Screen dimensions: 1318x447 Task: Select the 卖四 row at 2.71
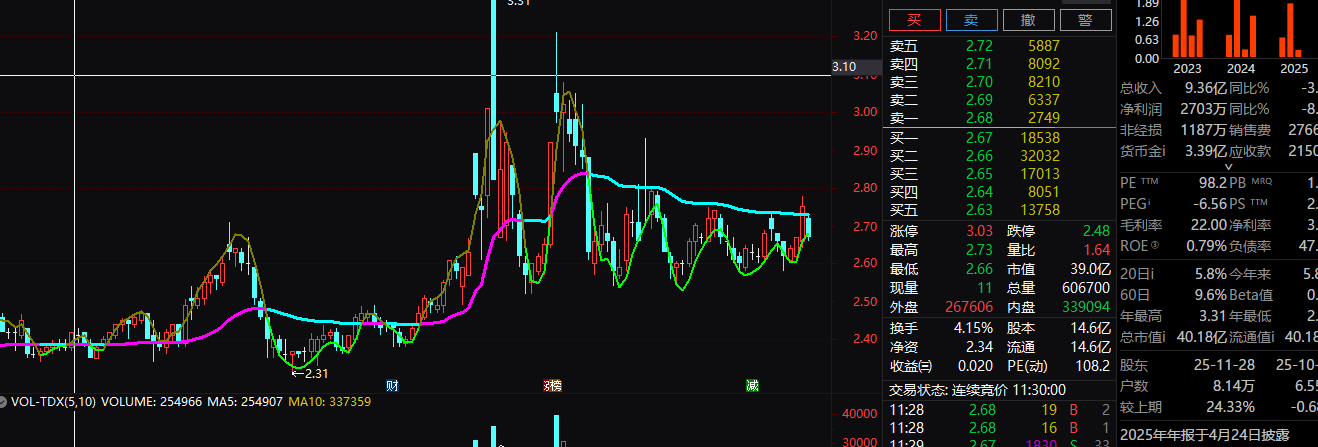click(998, 64)
